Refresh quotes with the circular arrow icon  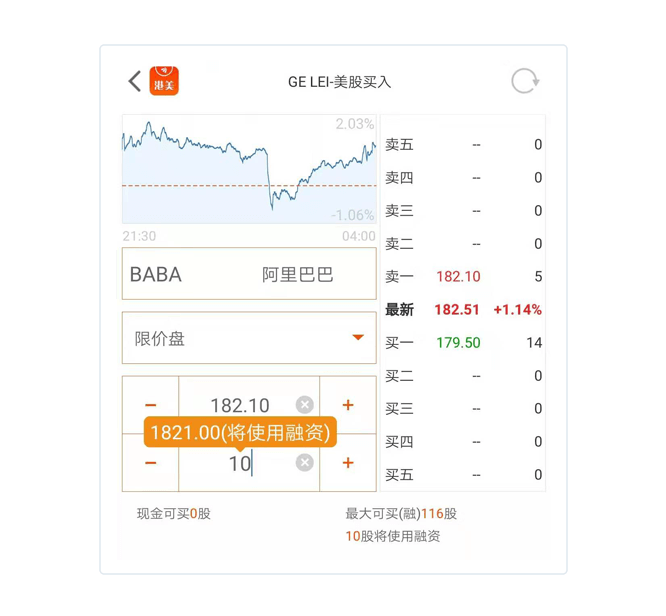click(525, 81)
